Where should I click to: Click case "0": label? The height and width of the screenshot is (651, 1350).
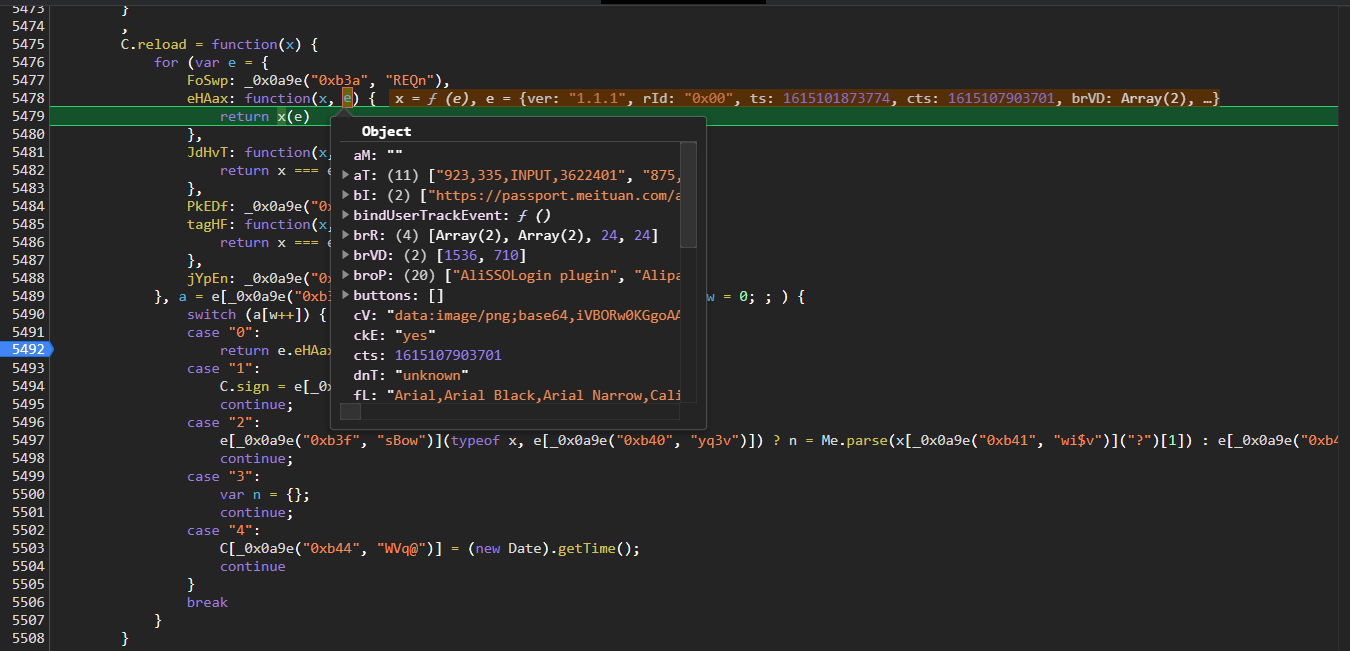tap(224, 332)
